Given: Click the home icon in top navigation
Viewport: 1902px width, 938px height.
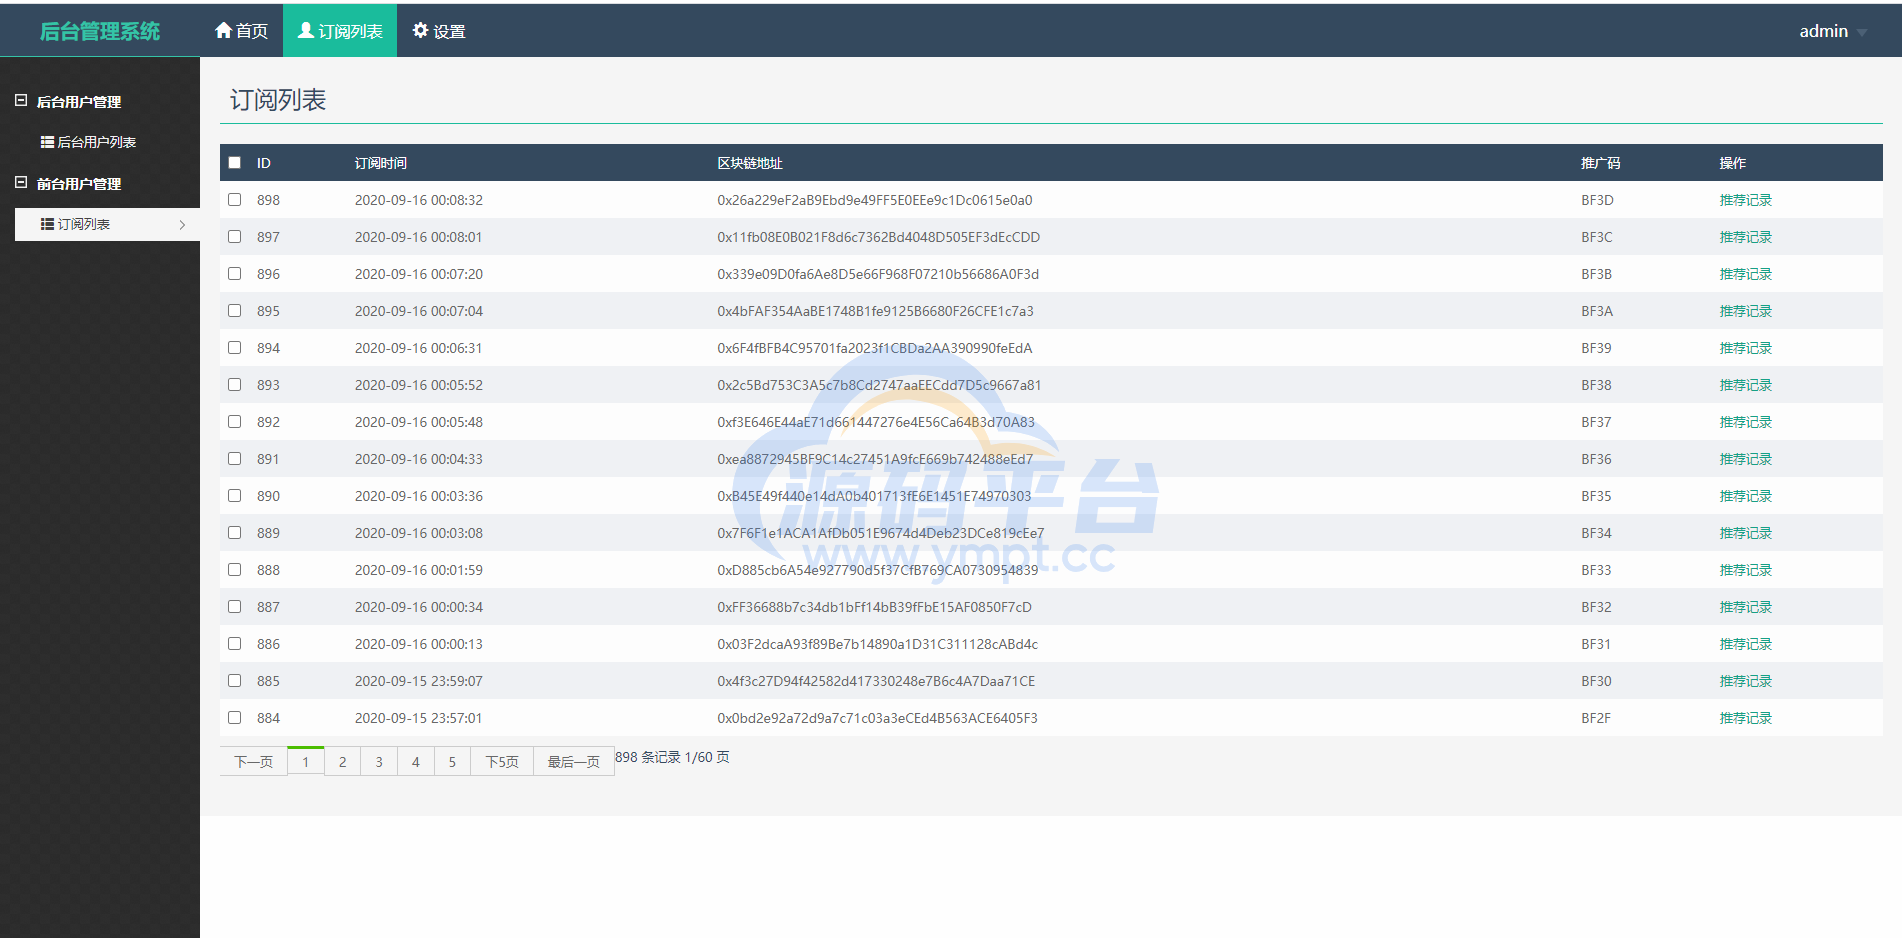Looking at the screenshot, I should coord(223,30).
